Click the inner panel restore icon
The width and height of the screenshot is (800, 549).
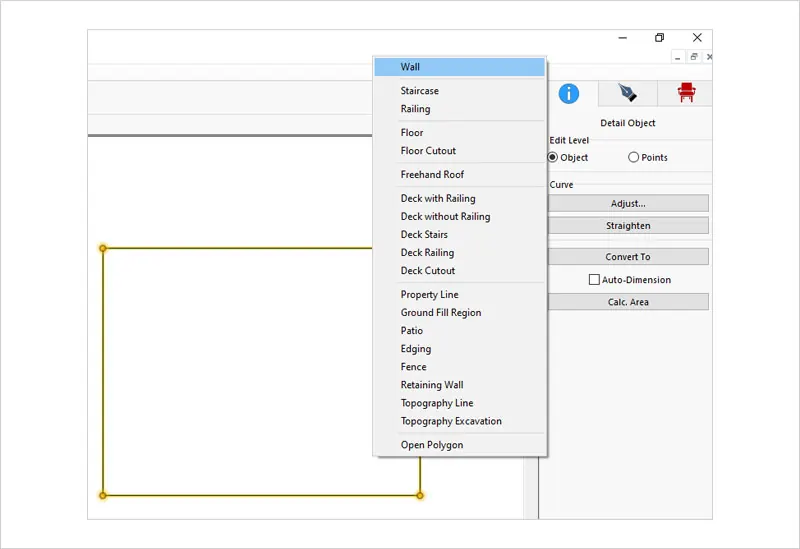click(693, 57)
